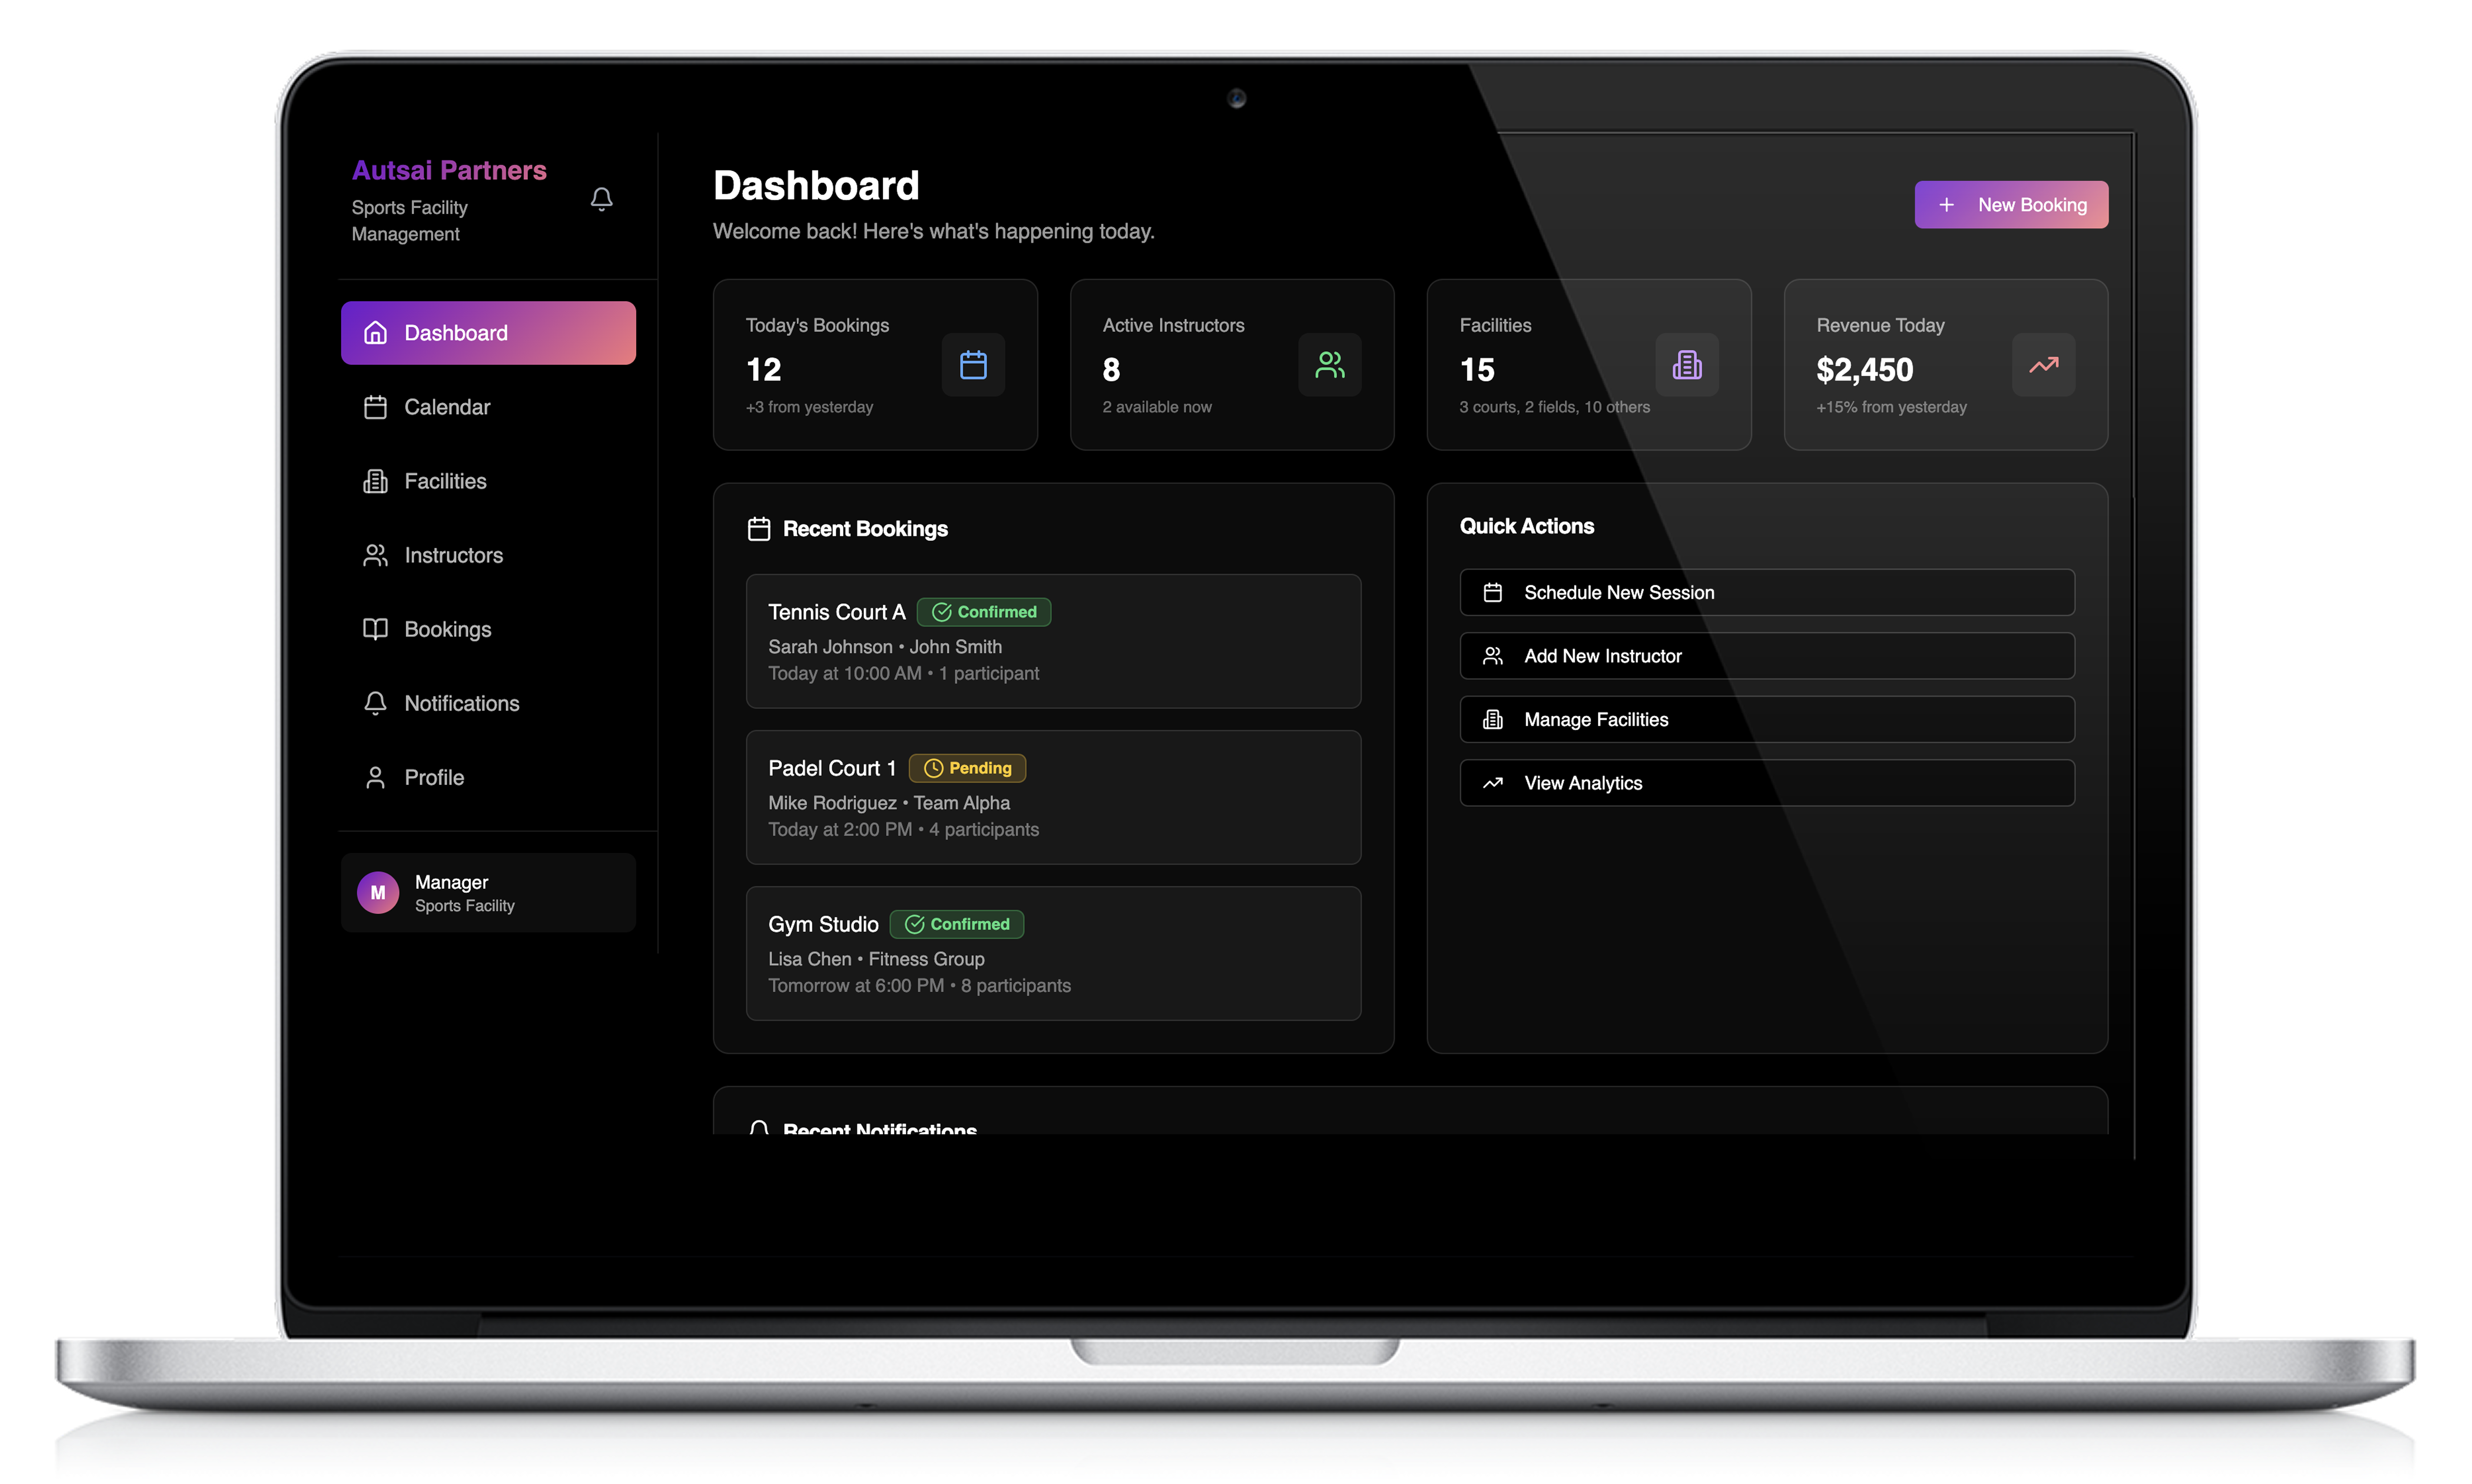Click the notification bell icon beside Autsai Partners
The image size is (2472, 1484).
click(x=601, y=199)
